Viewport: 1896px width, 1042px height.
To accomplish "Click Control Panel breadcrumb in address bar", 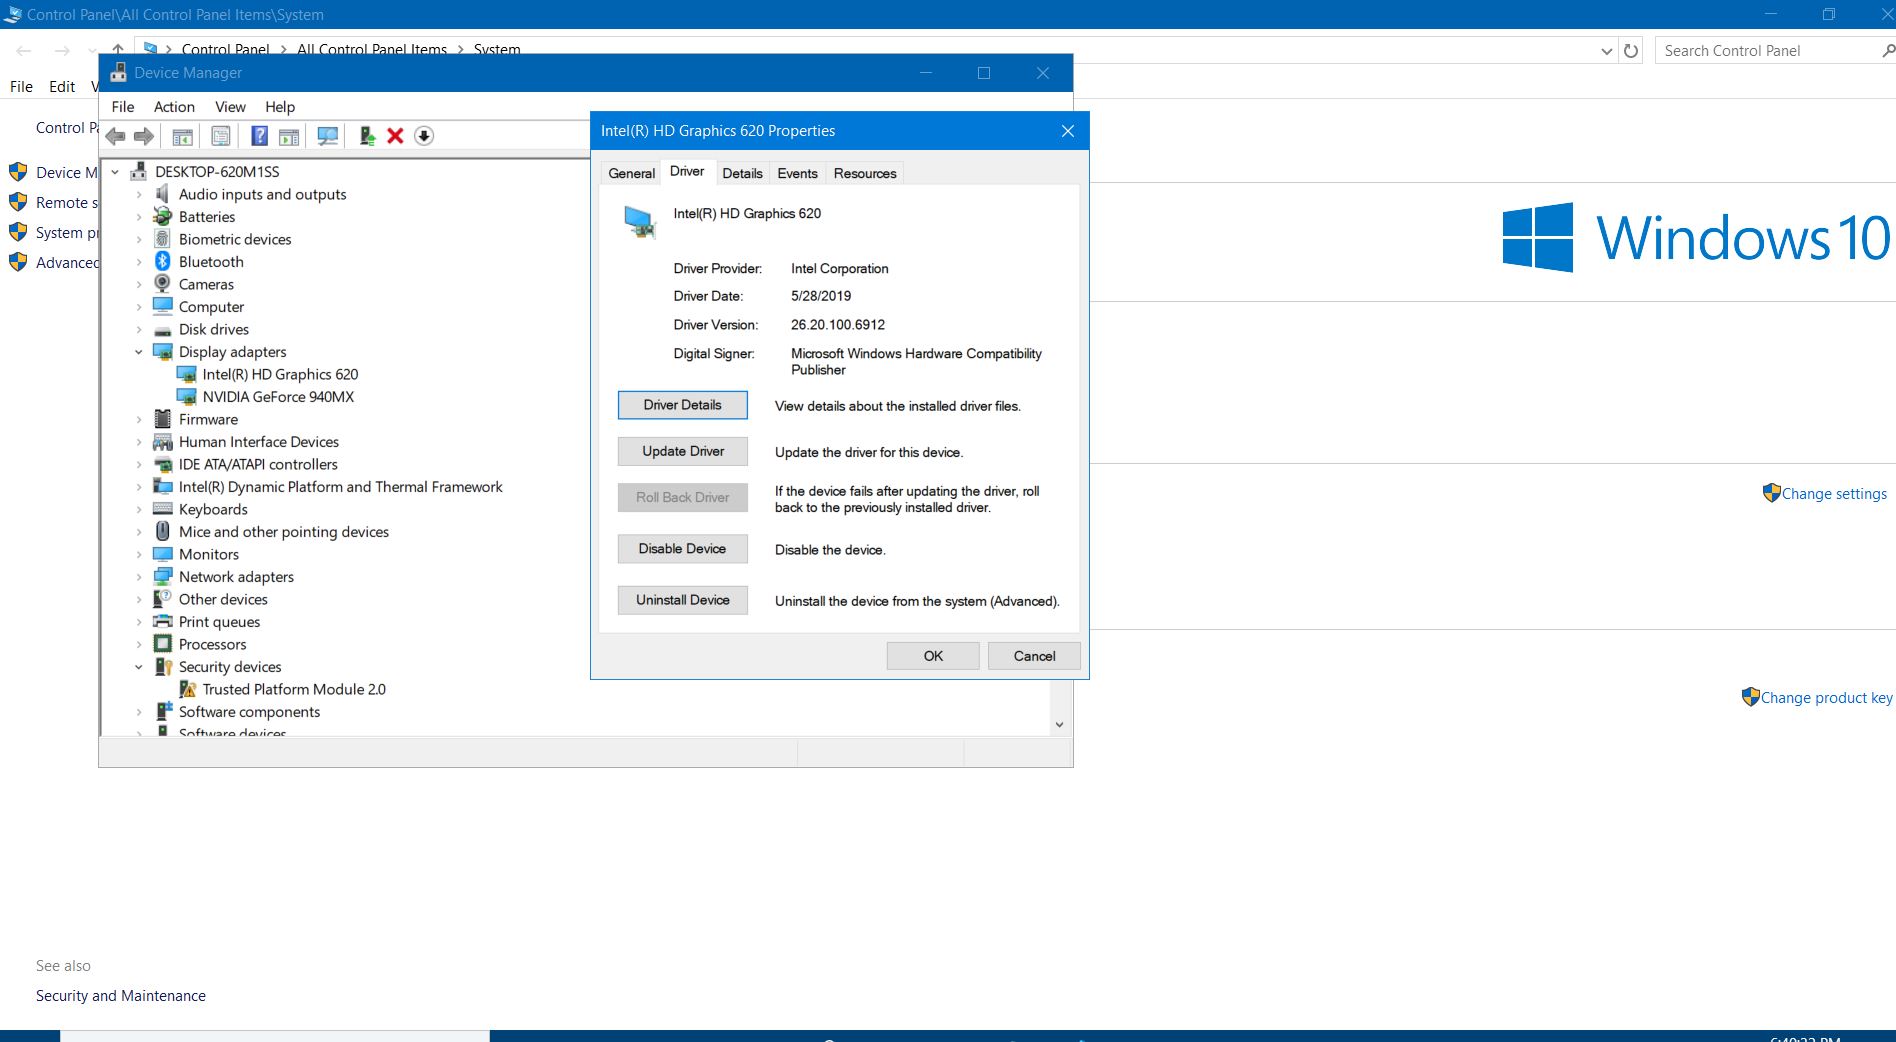I will click(x=225, y=49).
